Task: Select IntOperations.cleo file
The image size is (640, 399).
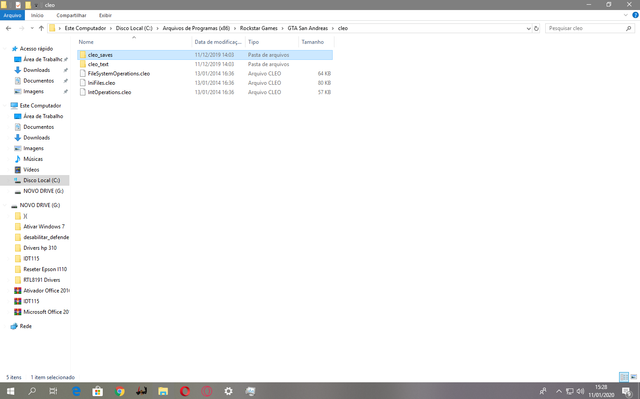Action: [205, 92]
